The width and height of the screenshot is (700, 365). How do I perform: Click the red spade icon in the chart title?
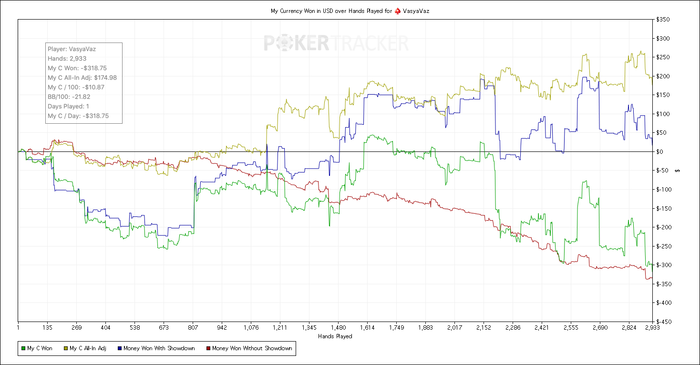(x=397, y=11)
